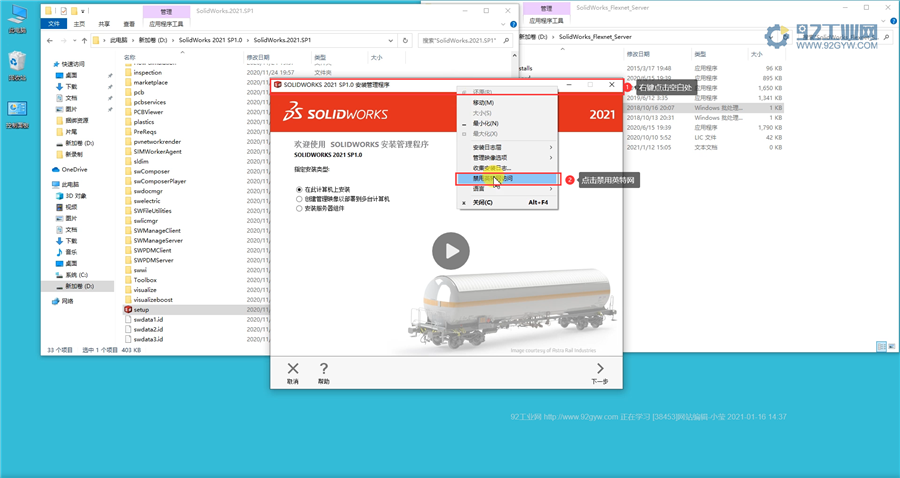
Task: Open the File tab in Explorer ribbon
Action: pos(54,24)
